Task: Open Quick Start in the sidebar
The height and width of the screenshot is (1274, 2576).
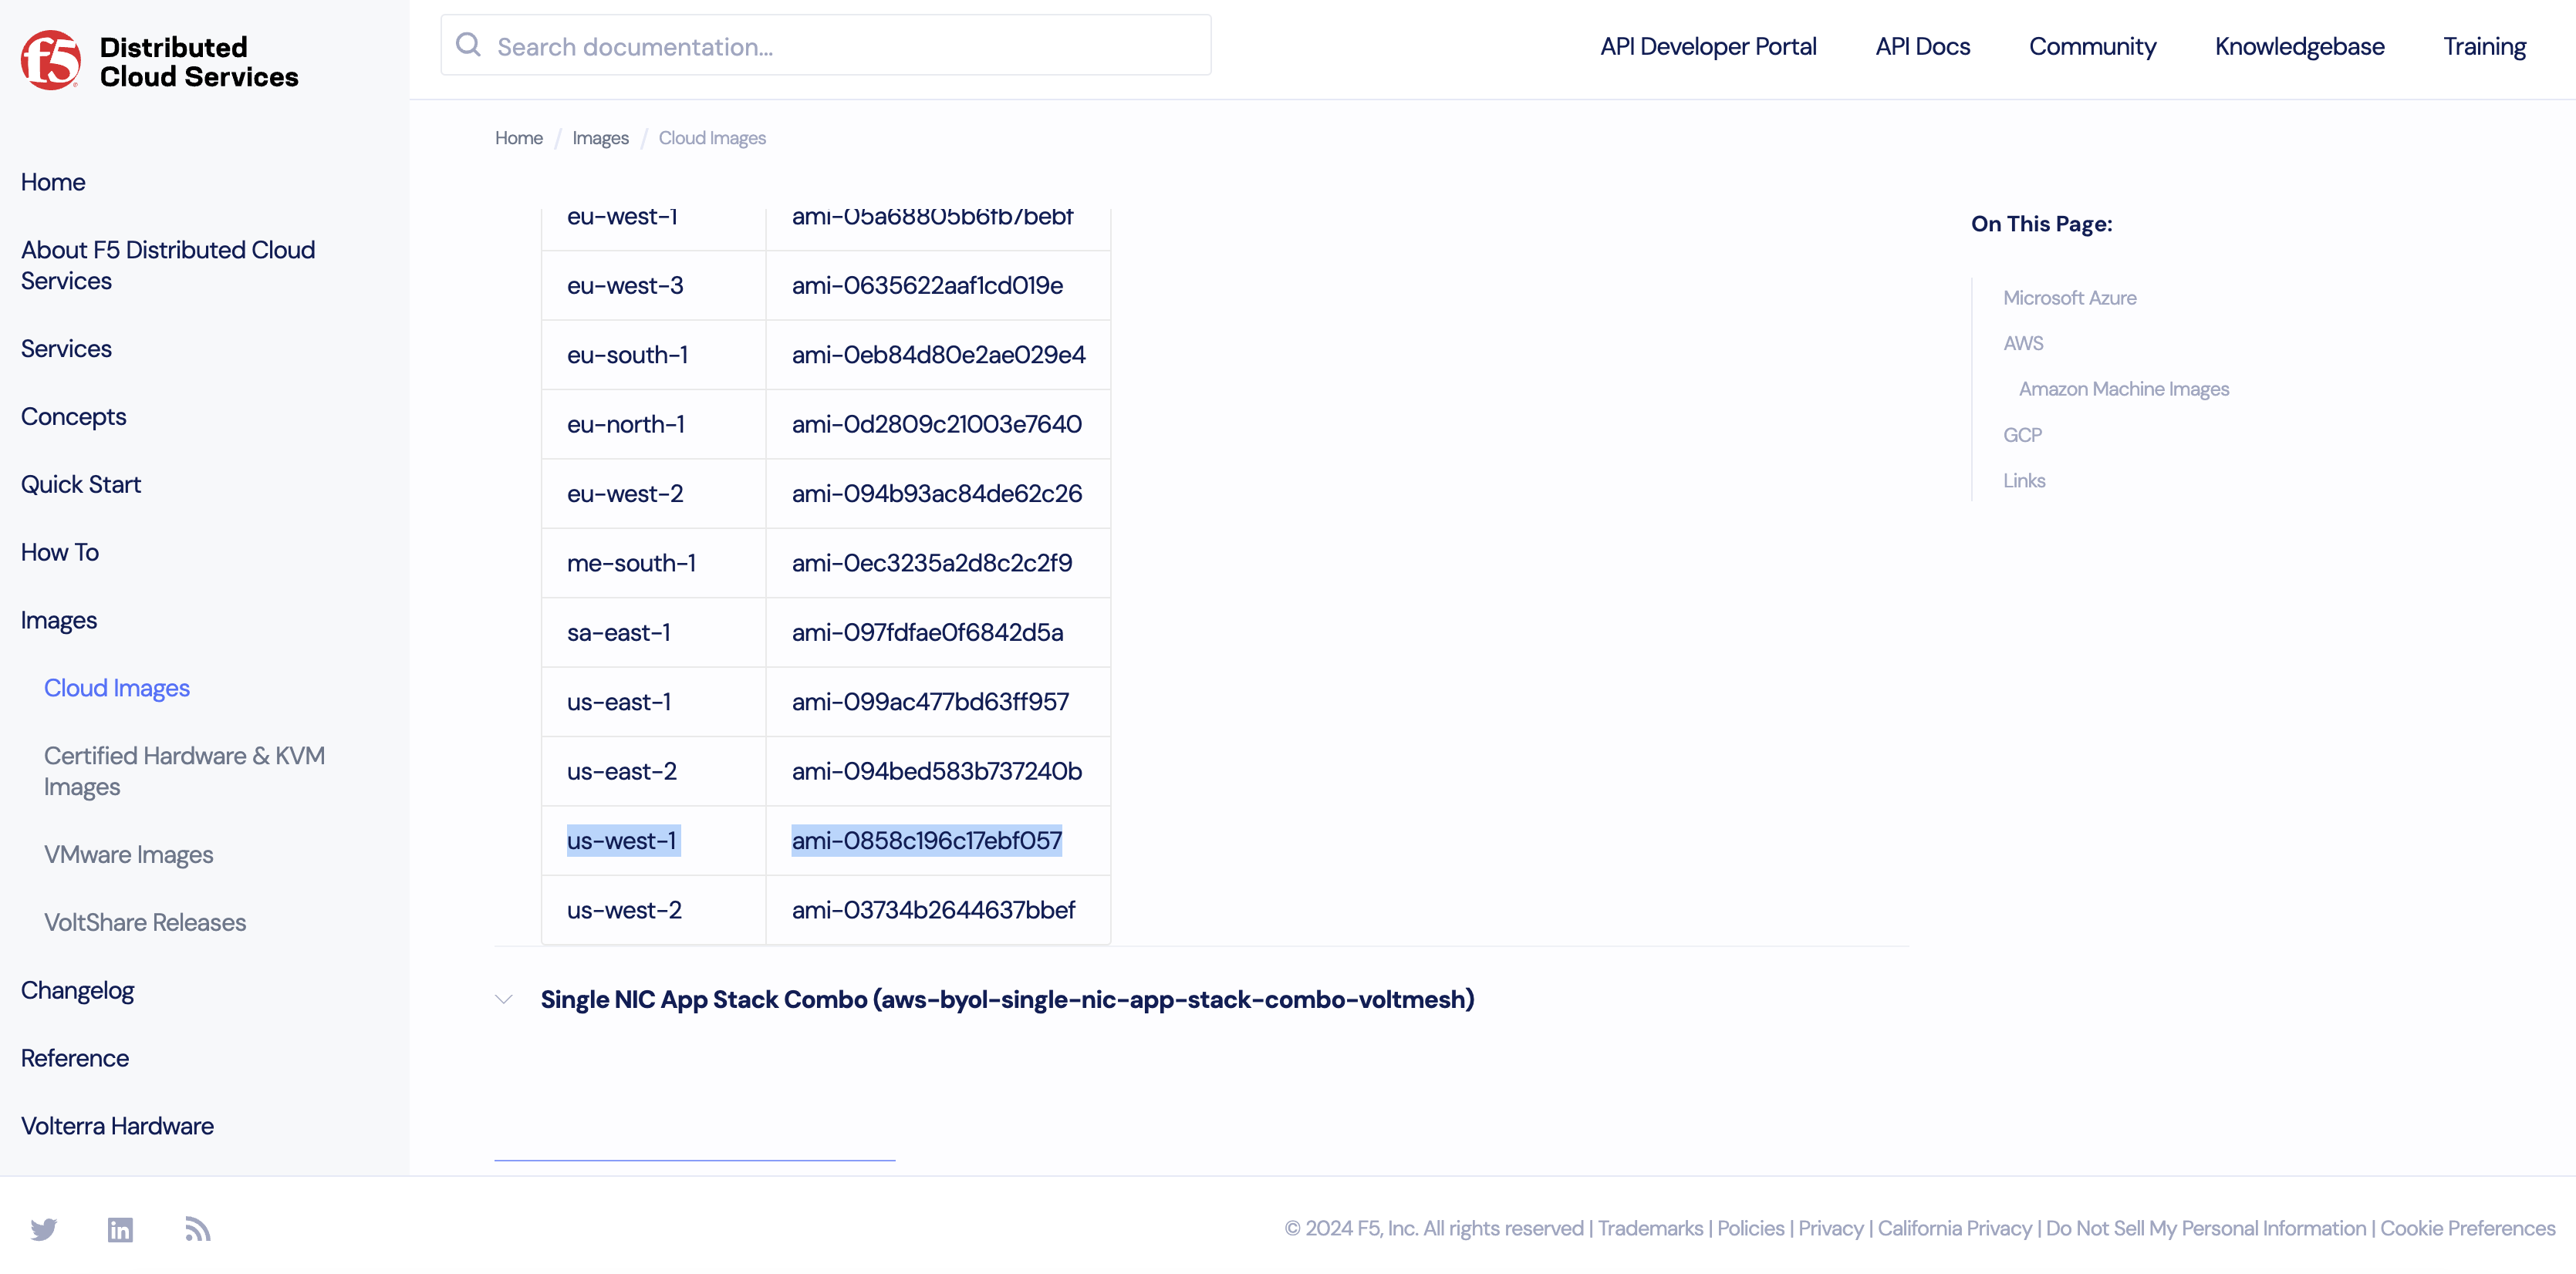Action: click(x=81, y=485)
